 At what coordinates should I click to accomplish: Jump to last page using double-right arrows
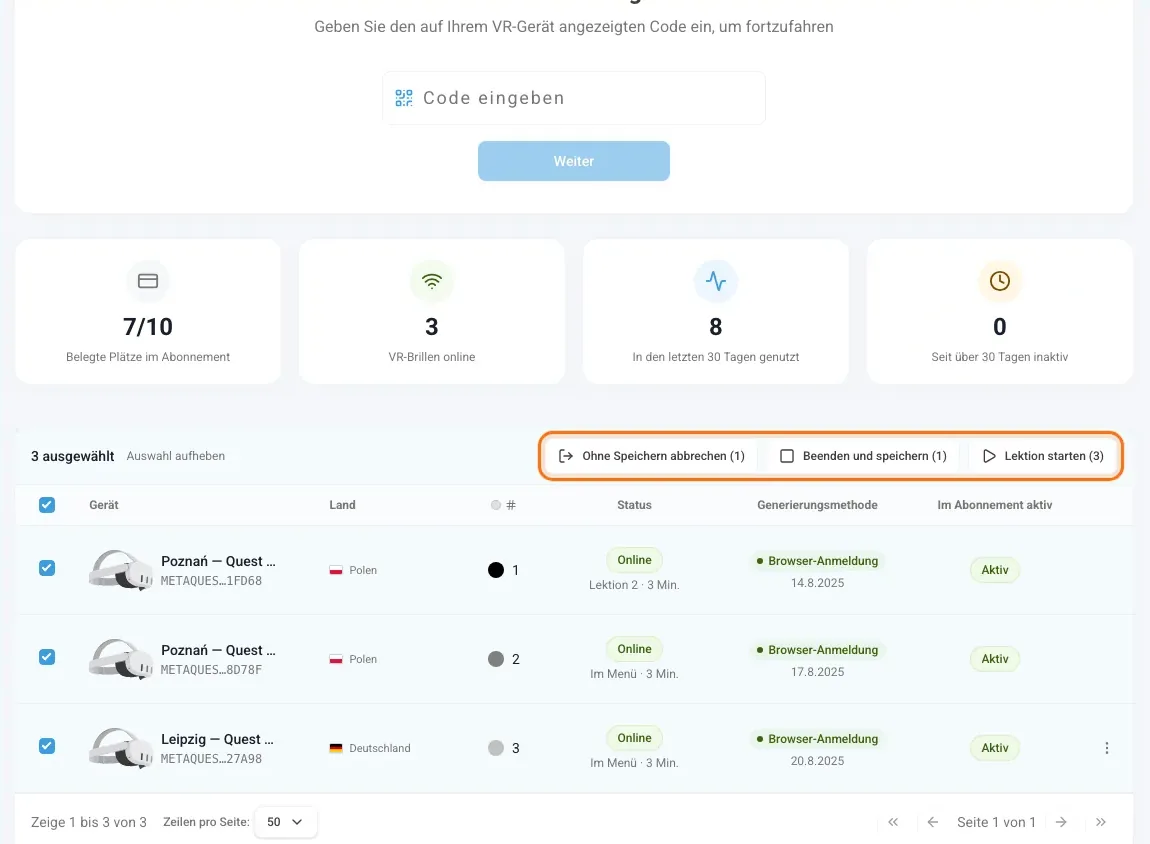(x=1101, y=822)
